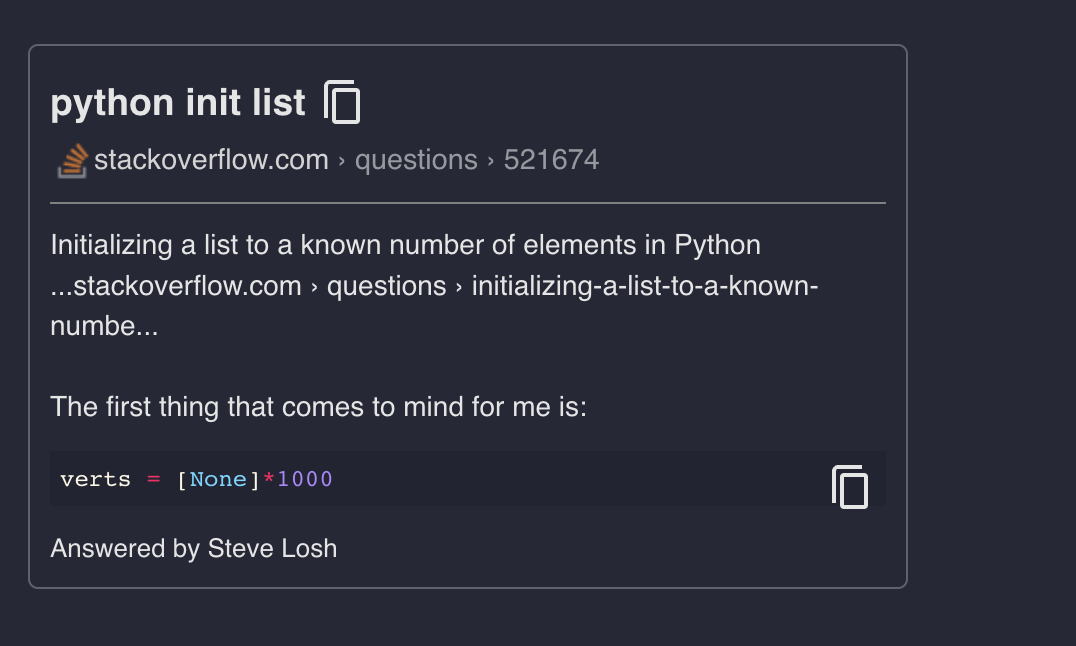
Task: Click the Stack Overflow logo icon
Action: 72,160
